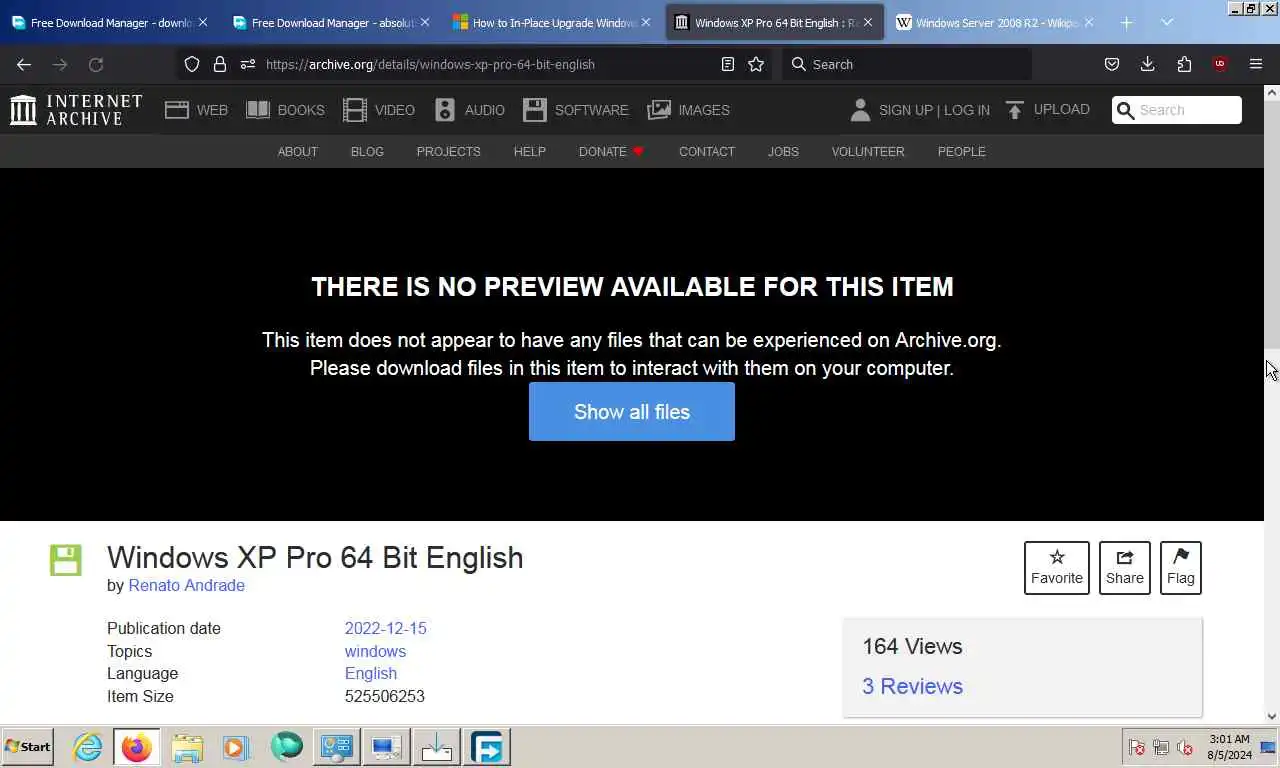This screenshot has width=1280, height=768.
Task: Reload the page with the refresh icon
Action: point(96,64)
